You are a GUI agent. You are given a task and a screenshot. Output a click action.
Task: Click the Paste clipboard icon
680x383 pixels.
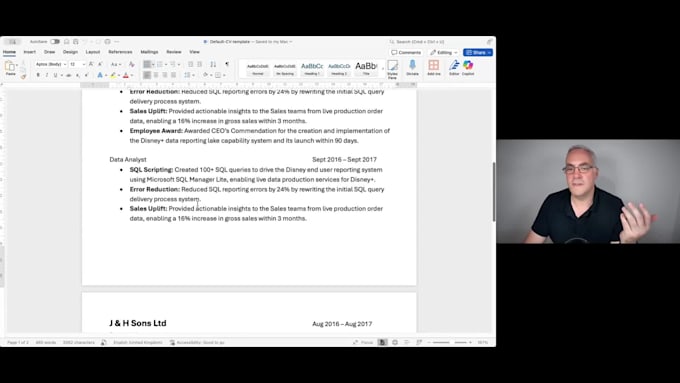(x=10, y=66)
